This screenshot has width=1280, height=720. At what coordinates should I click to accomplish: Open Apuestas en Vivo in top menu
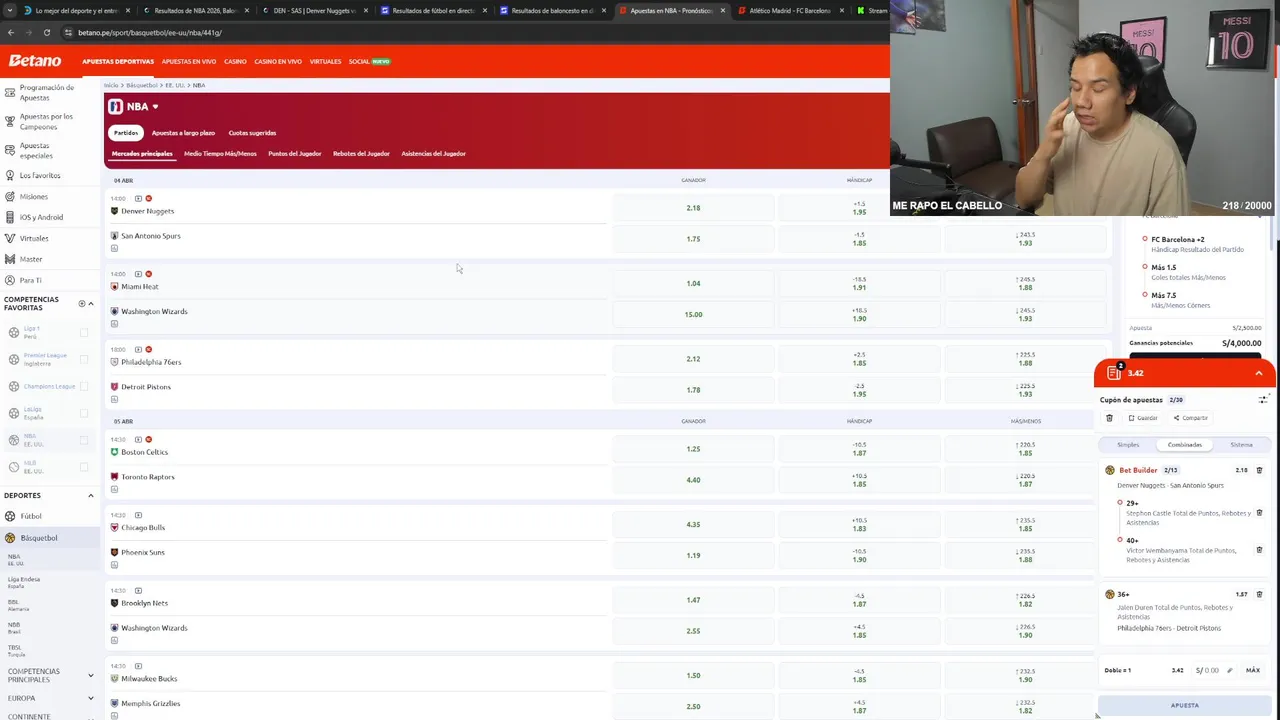coord(189,61)
